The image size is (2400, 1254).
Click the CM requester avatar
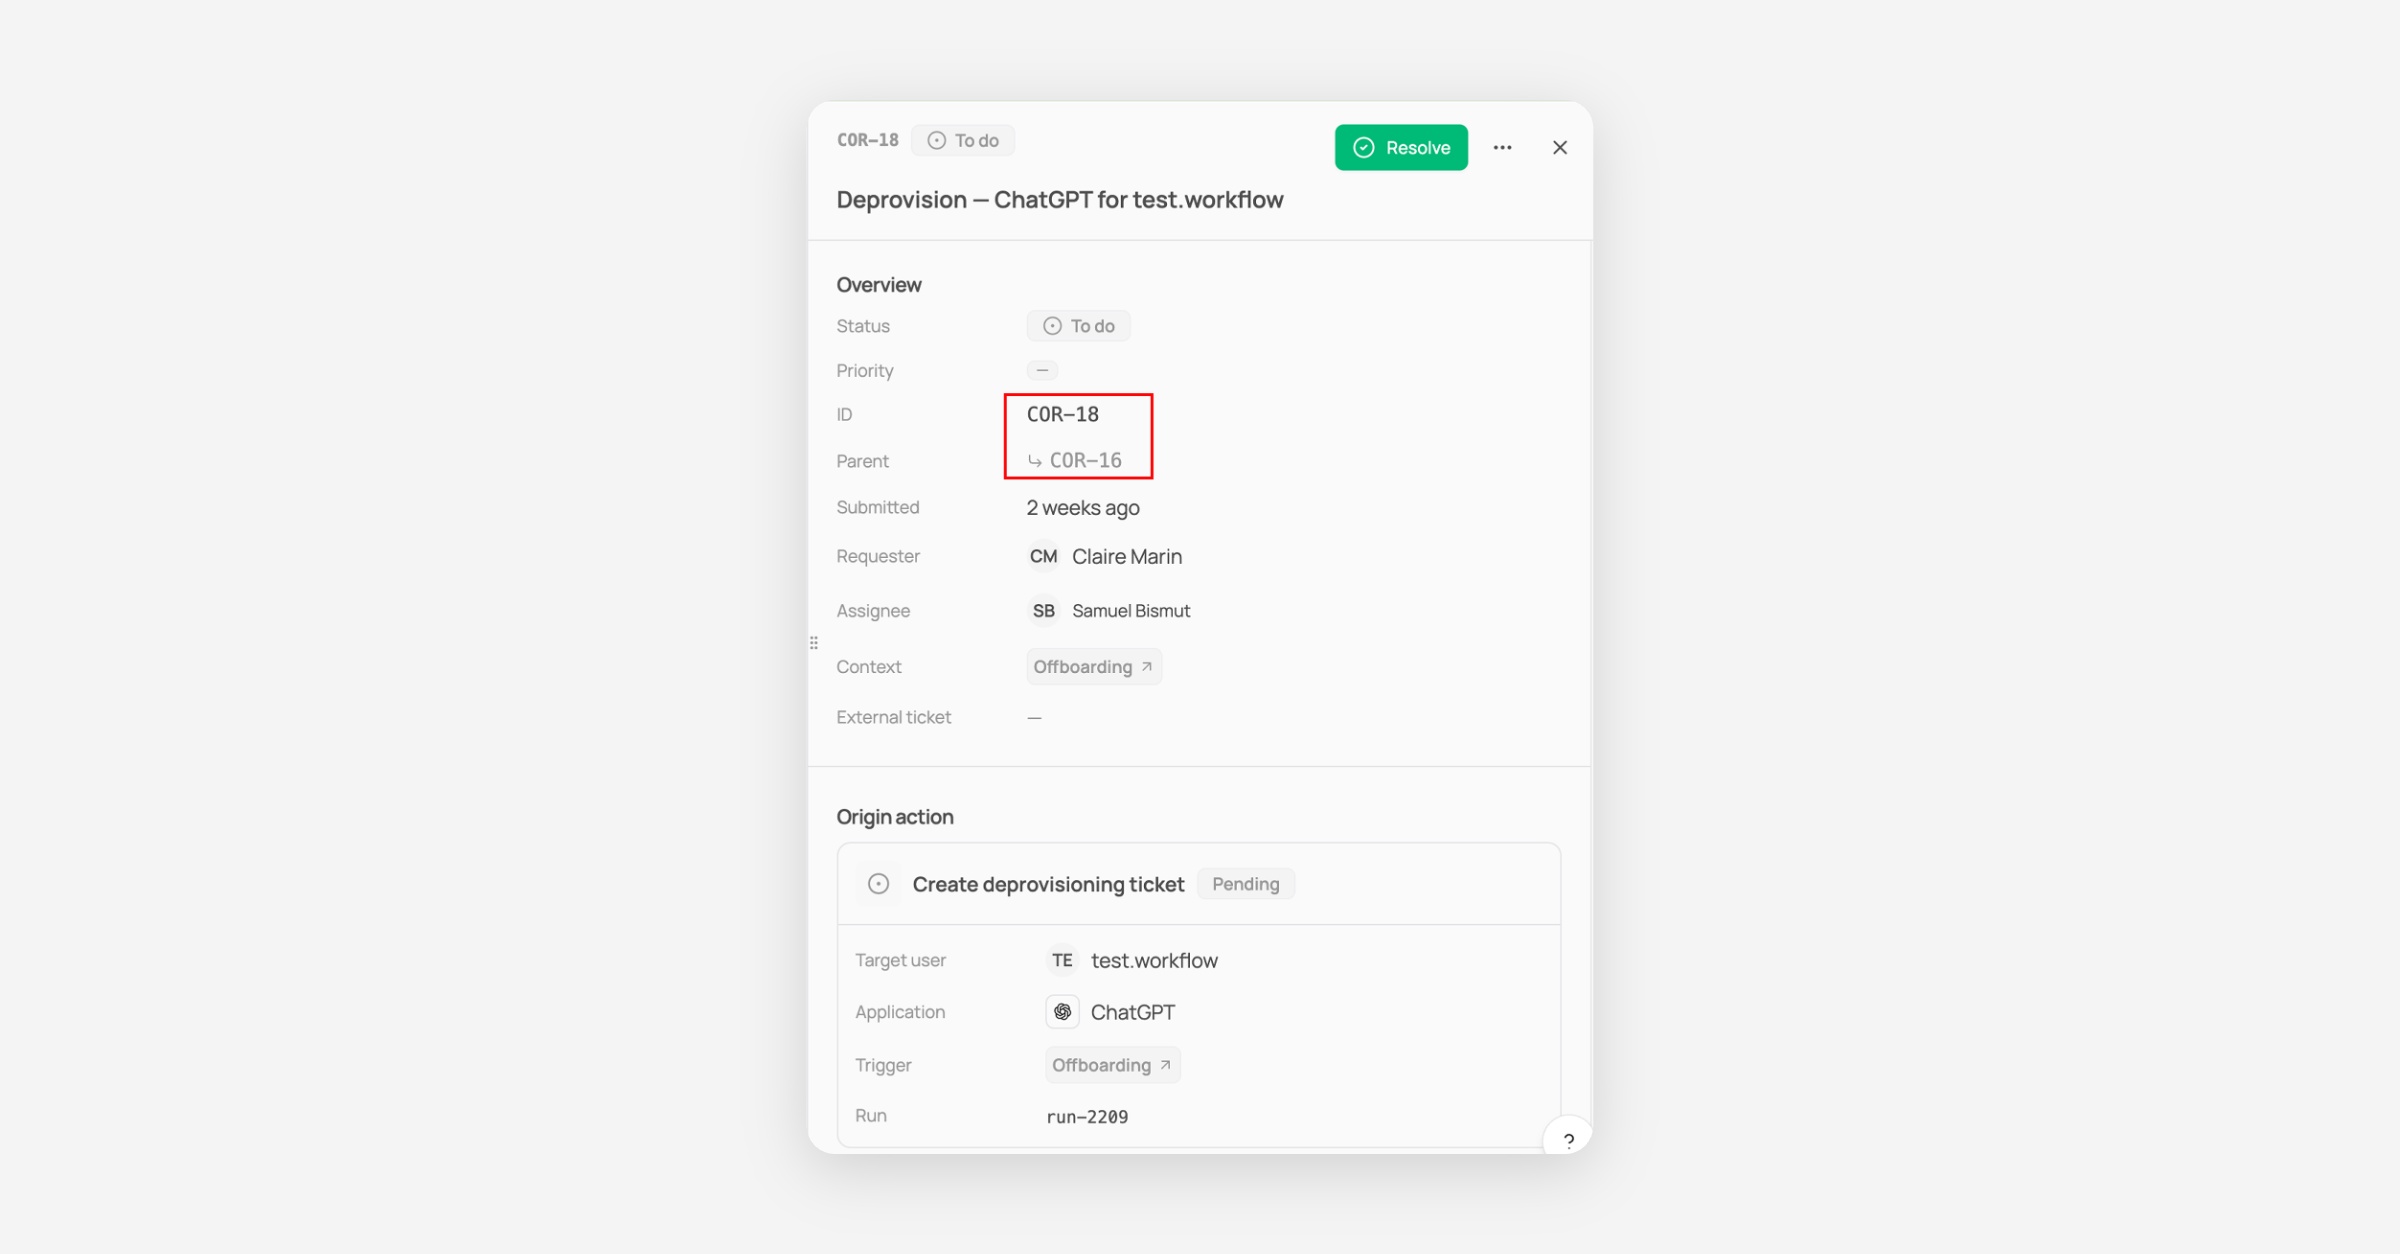(x=1043, y=556)
